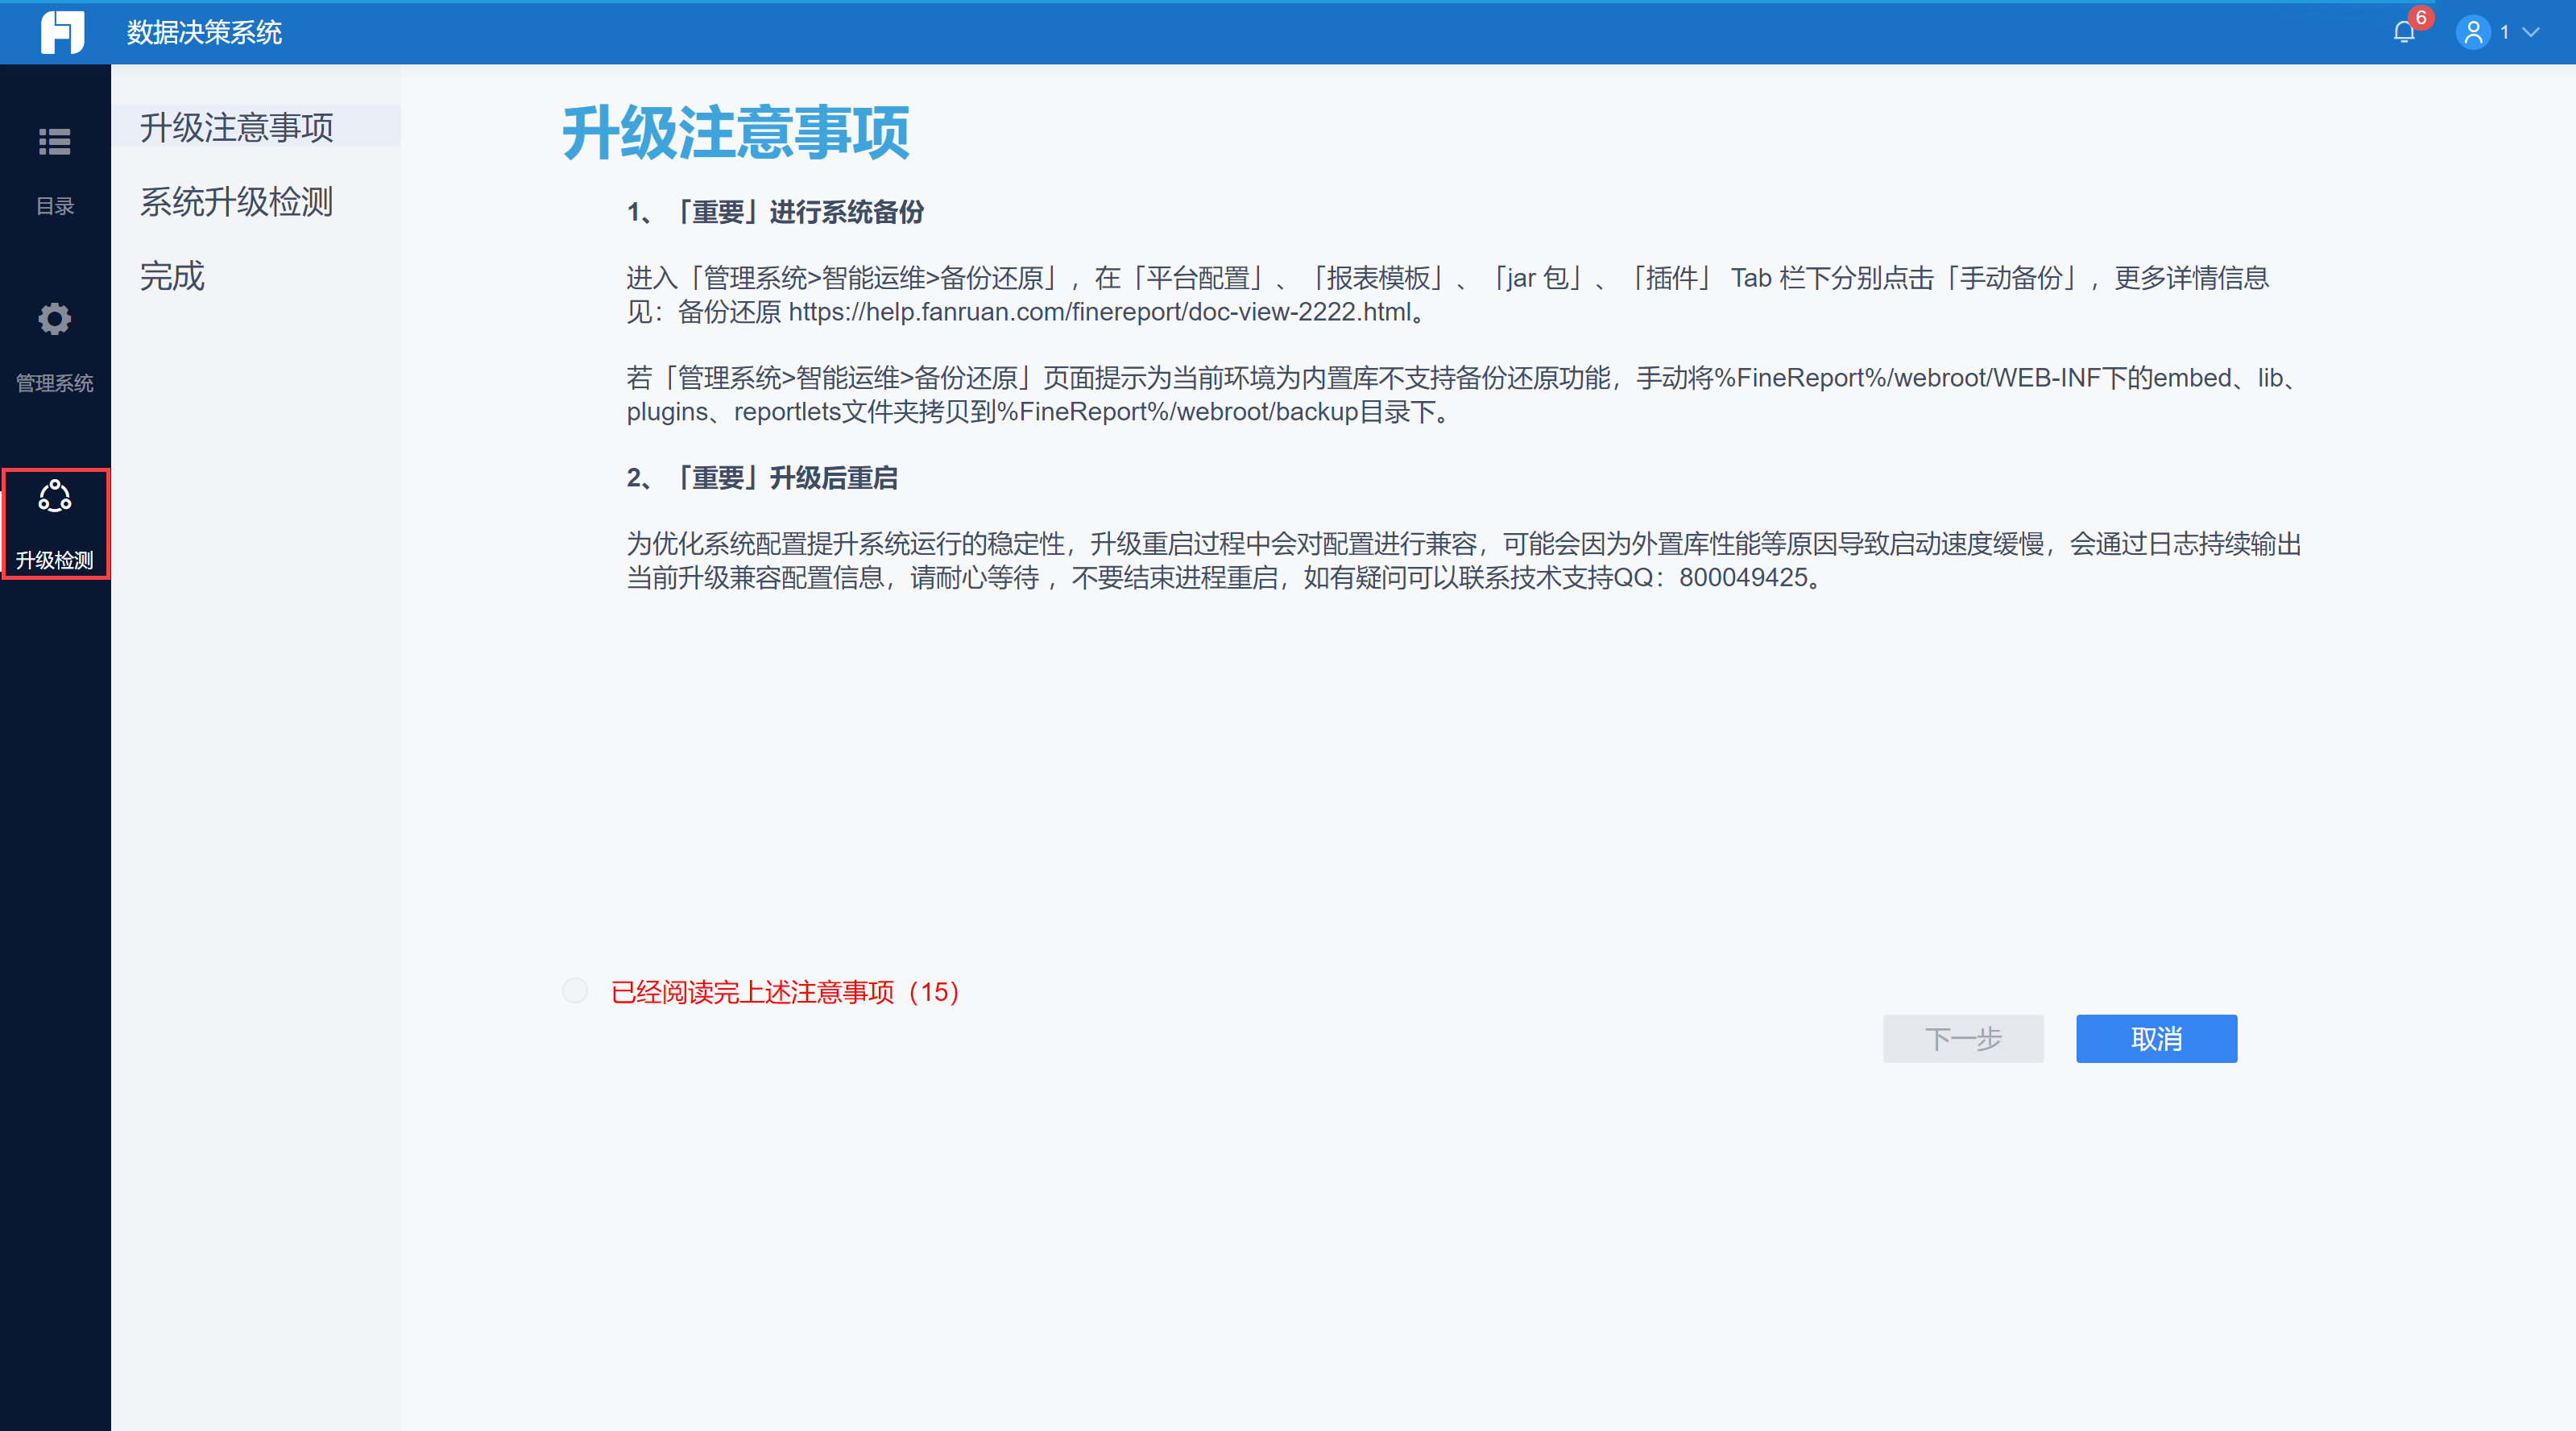Click 数据决策系统 title text
The width and height of the screenshot is (2576, 1431).
point(204,33)
